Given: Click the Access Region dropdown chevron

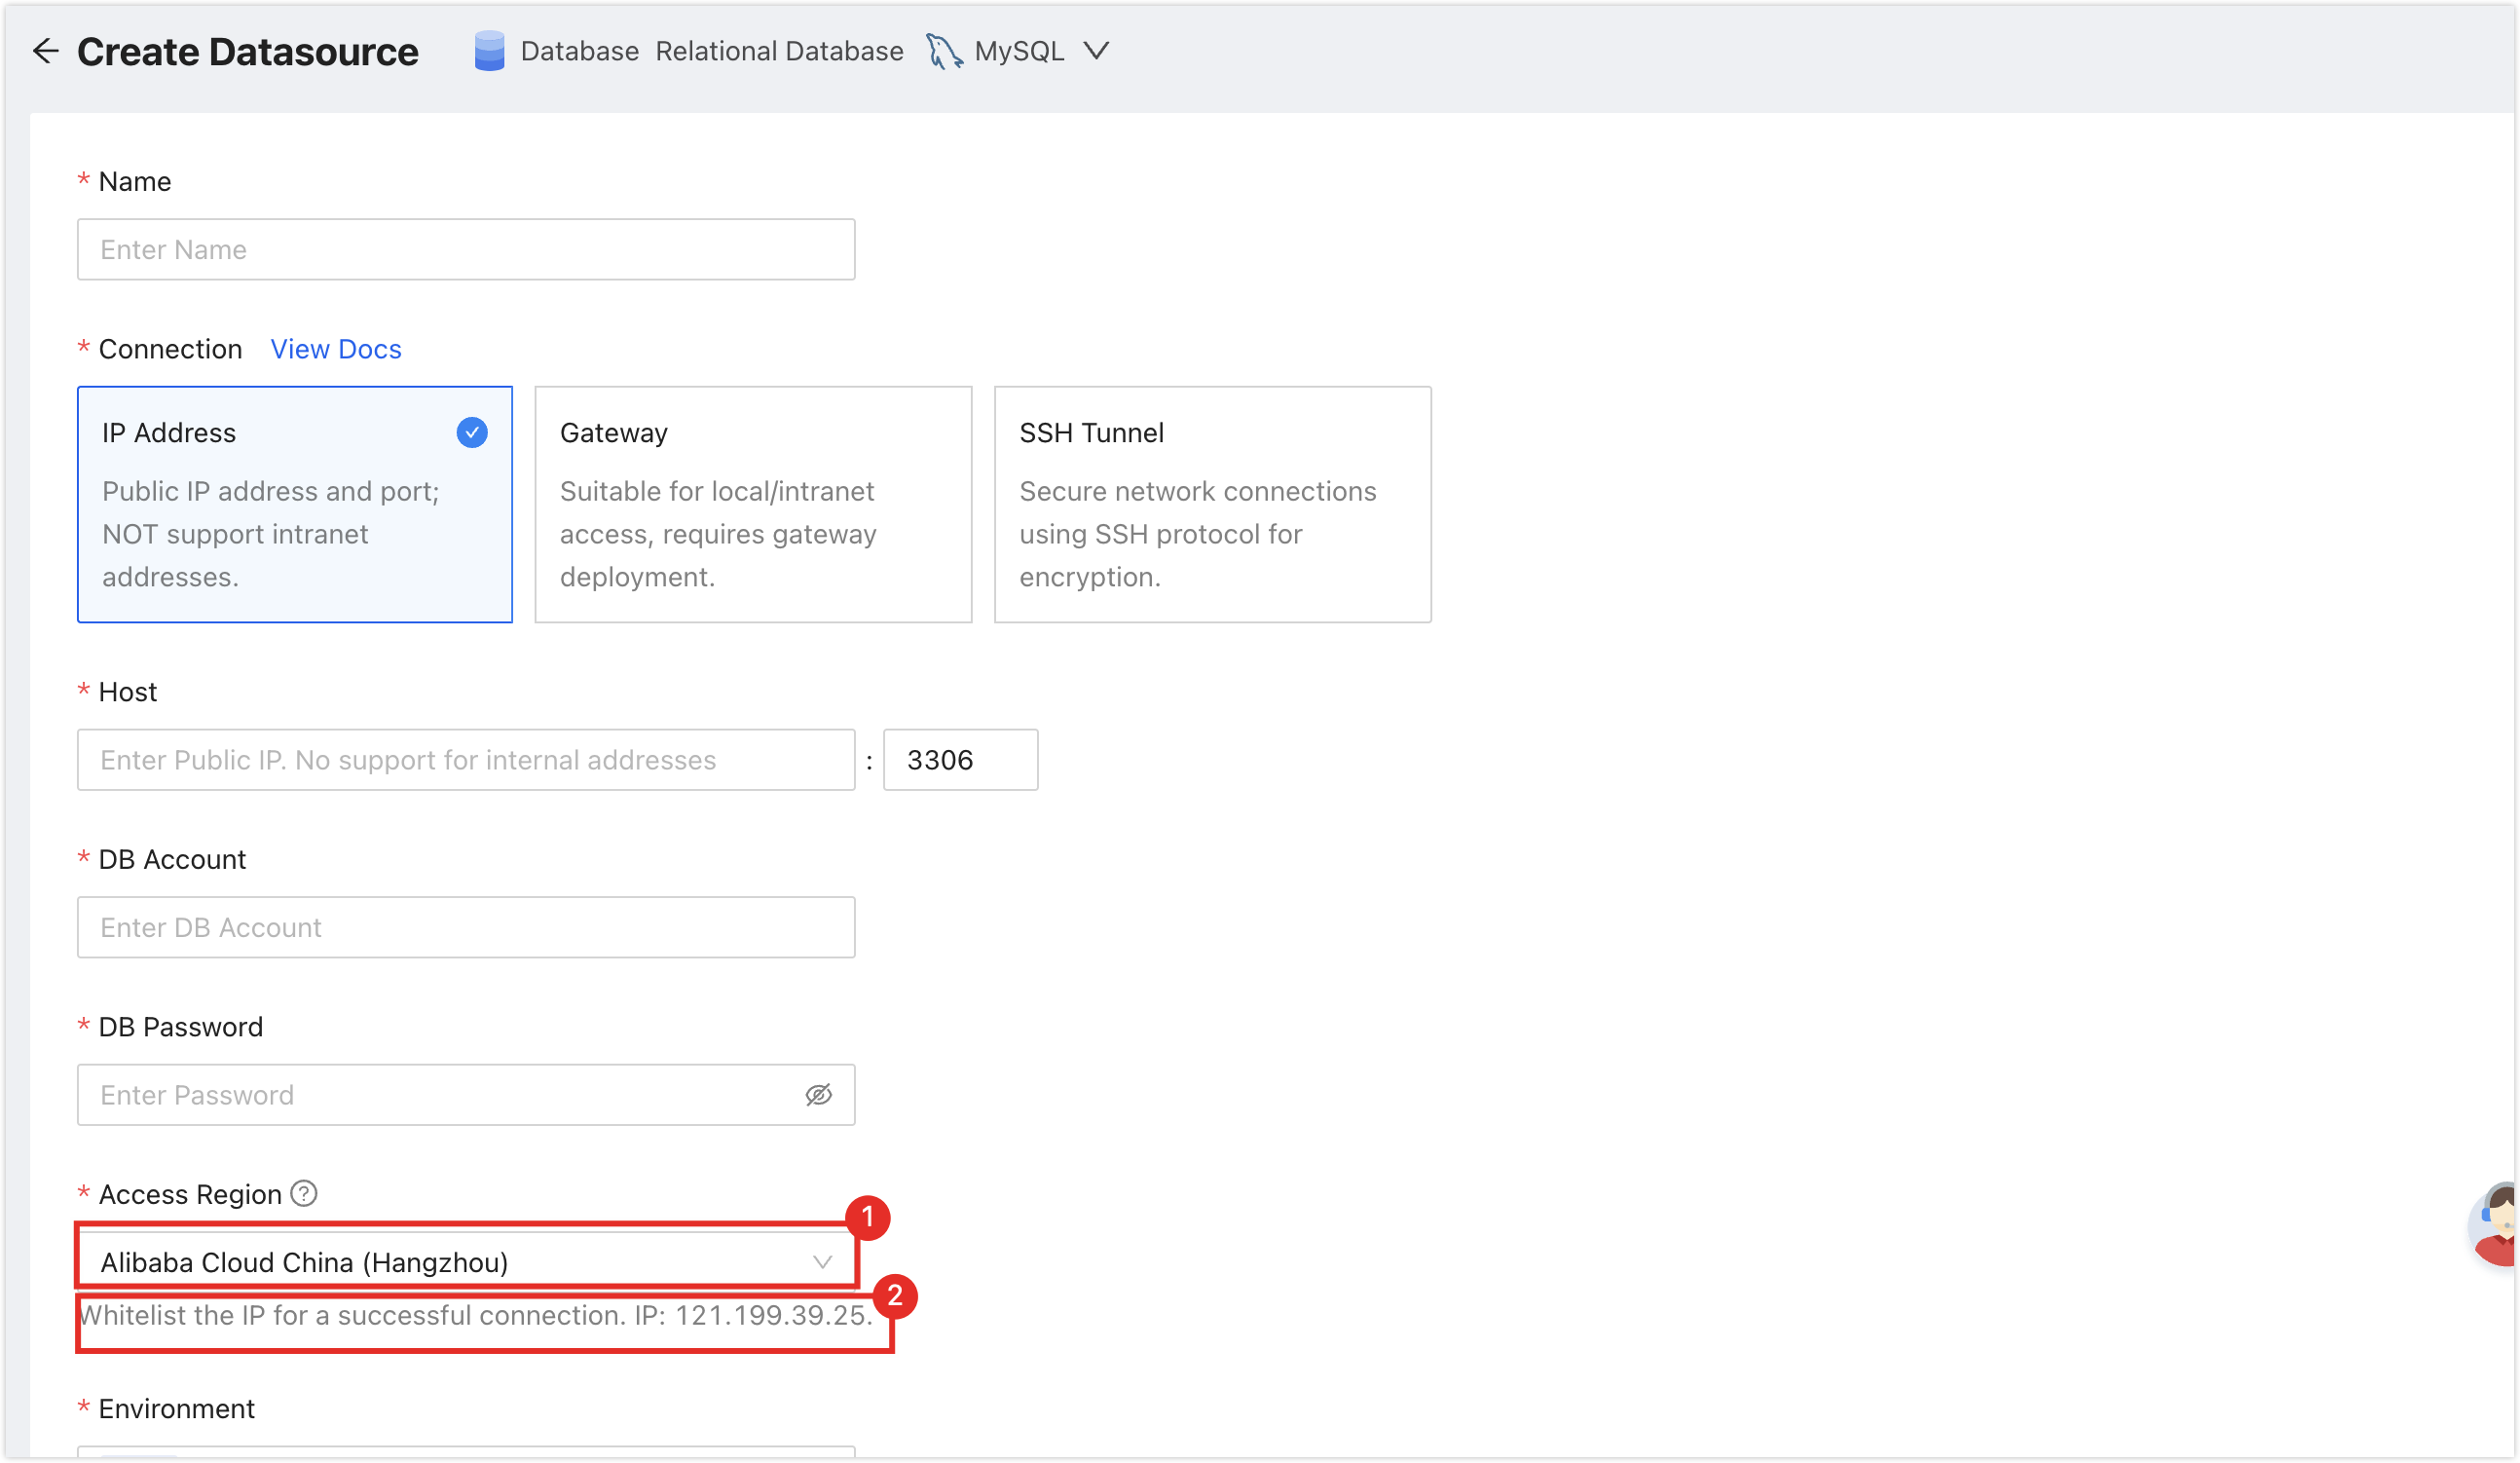Looking at the screenshot, I should coord(822,1262).
